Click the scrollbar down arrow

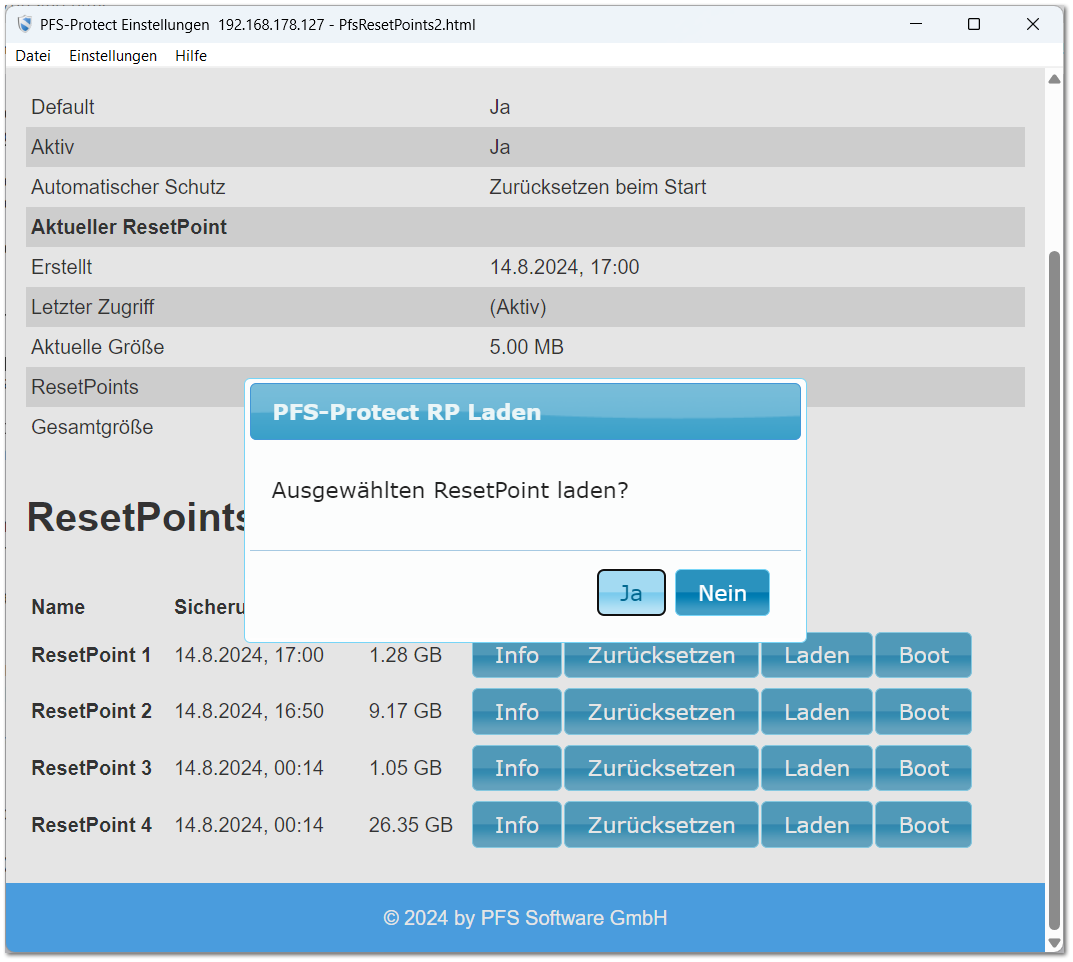pos(1054,943)
